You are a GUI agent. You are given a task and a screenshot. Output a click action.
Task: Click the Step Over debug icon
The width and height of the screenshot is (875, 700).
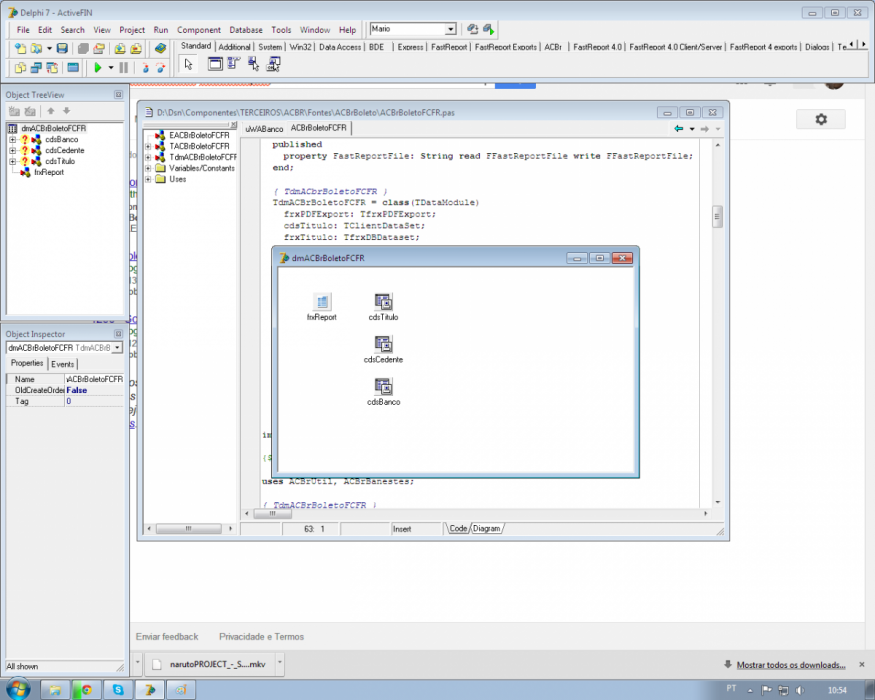(161, 68)
